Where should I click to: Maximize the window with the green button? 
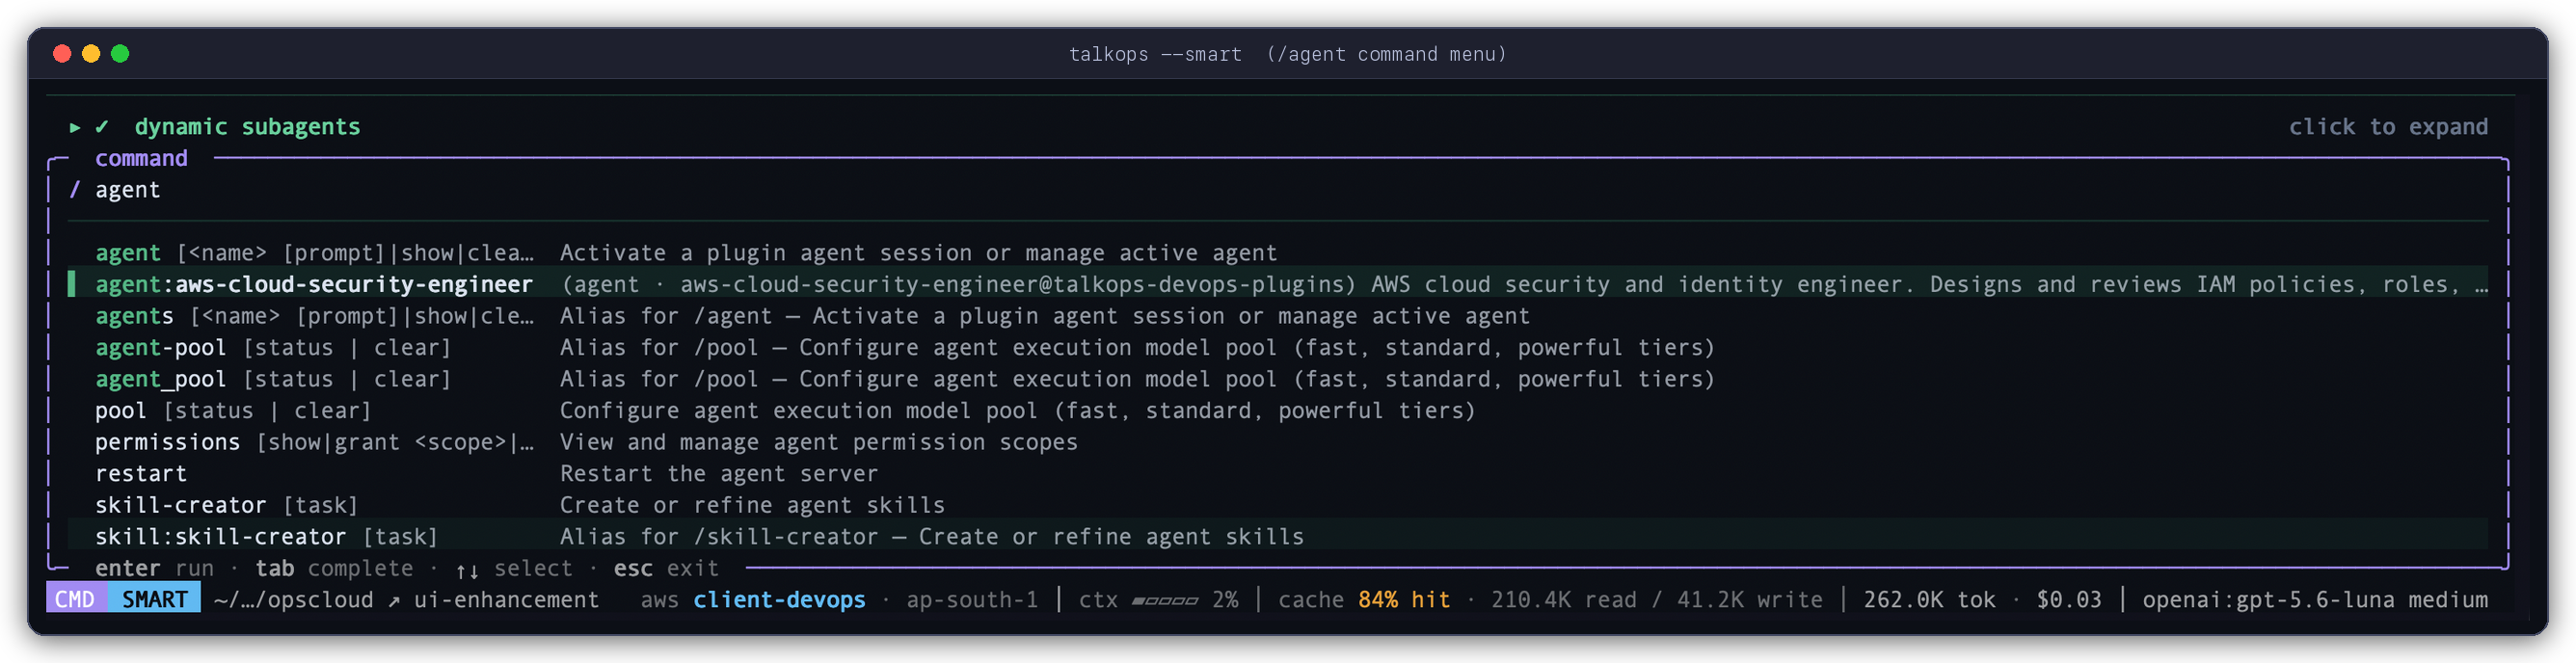tap(120, 54)
